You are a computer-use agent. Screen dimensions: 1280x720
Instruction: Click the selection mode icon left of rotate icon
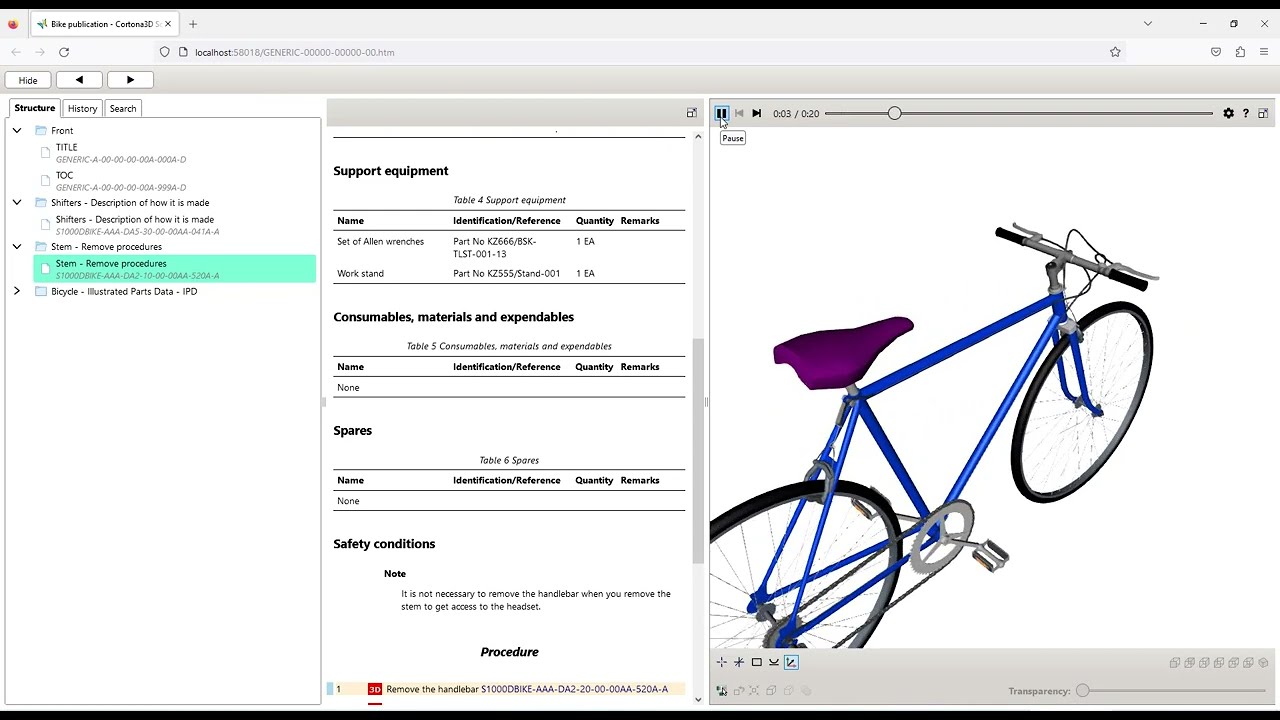pos(722,691)
